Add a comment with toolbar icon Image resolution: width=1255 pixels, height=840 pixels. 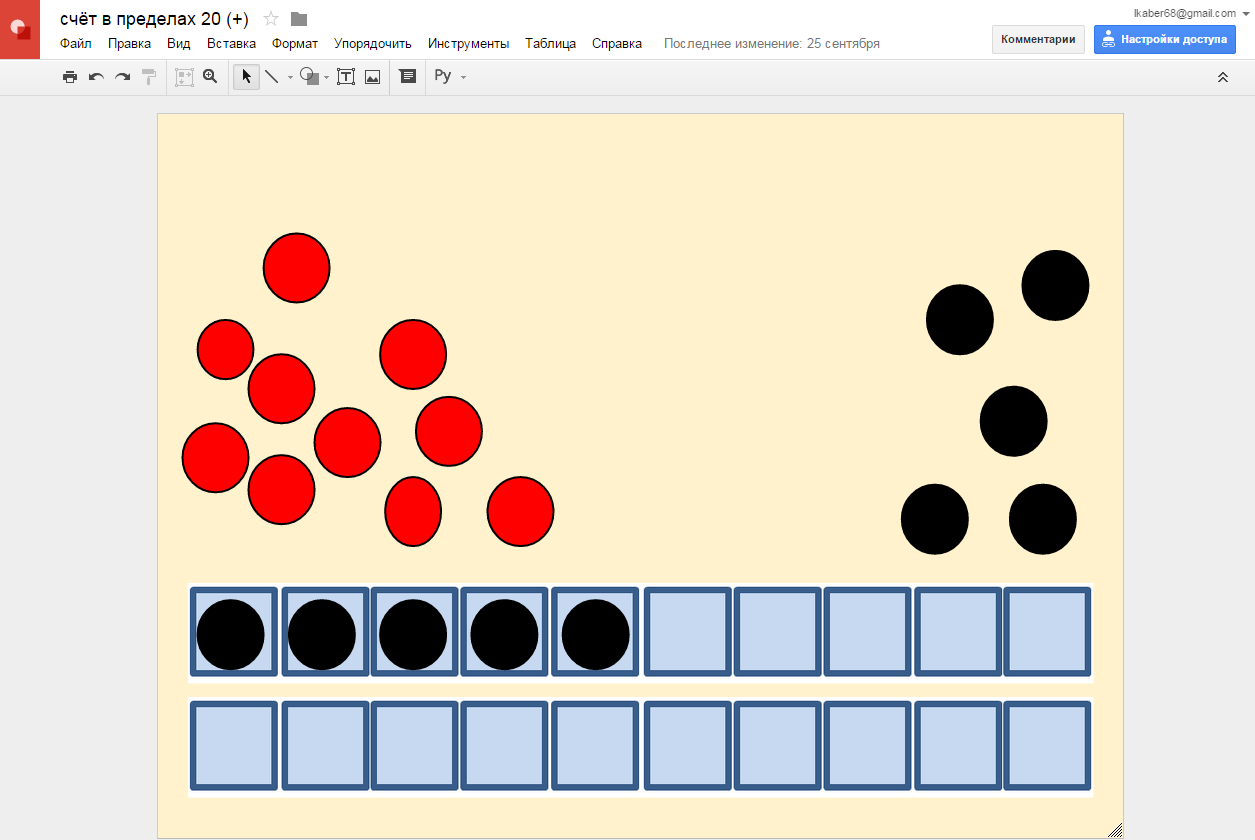pos(408,77)
